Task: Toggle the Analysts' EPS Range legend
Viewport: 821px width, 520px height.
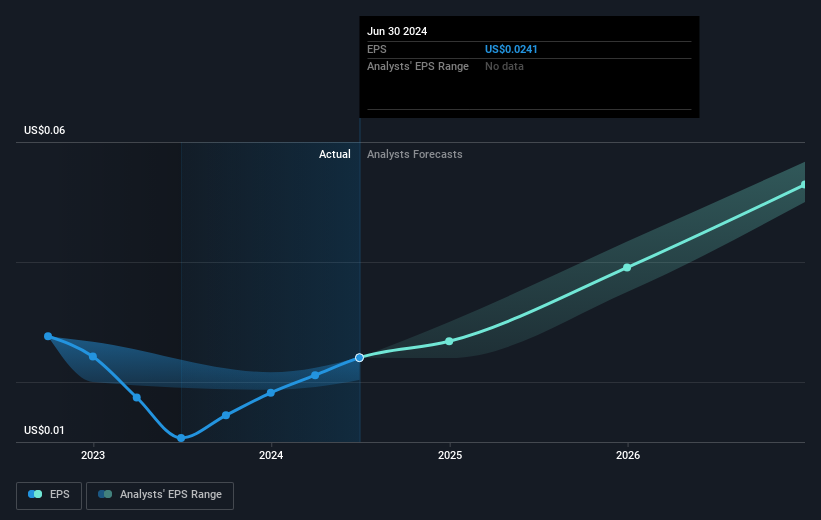Action: (160, 495)
